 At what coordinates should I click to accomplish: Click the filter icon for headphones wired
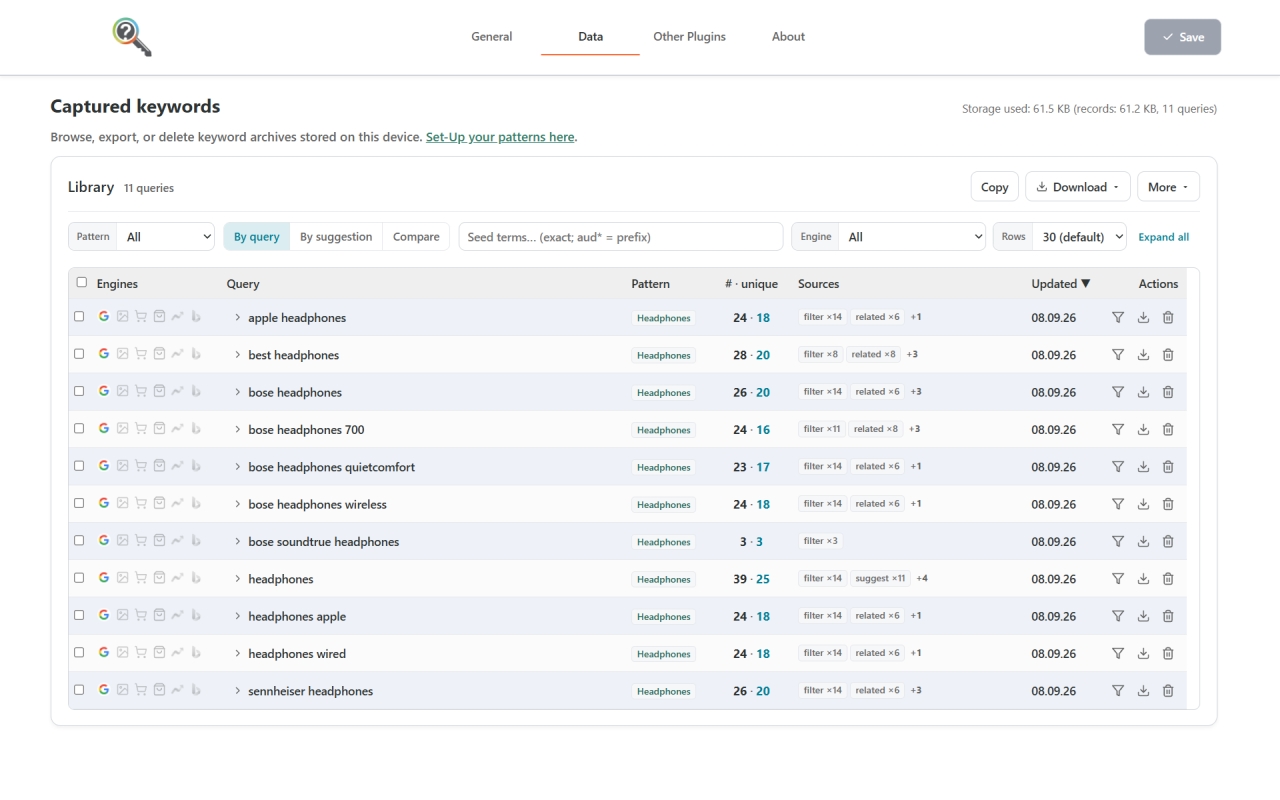point(1118,653)
